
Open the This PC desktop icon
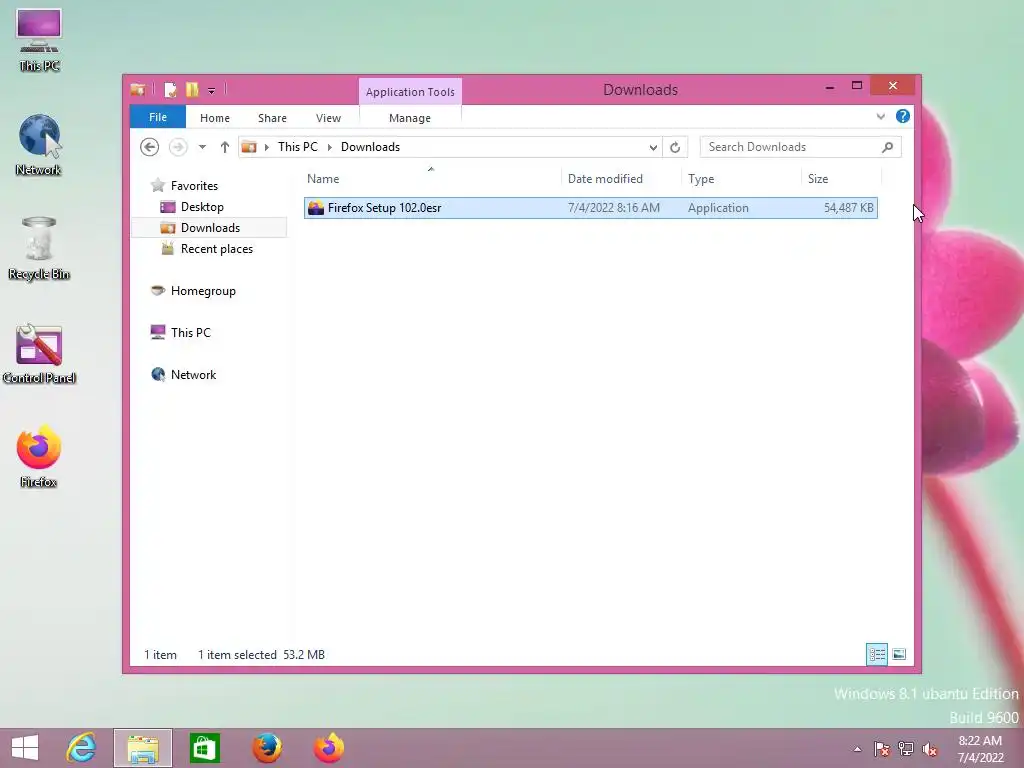(39, 40)
